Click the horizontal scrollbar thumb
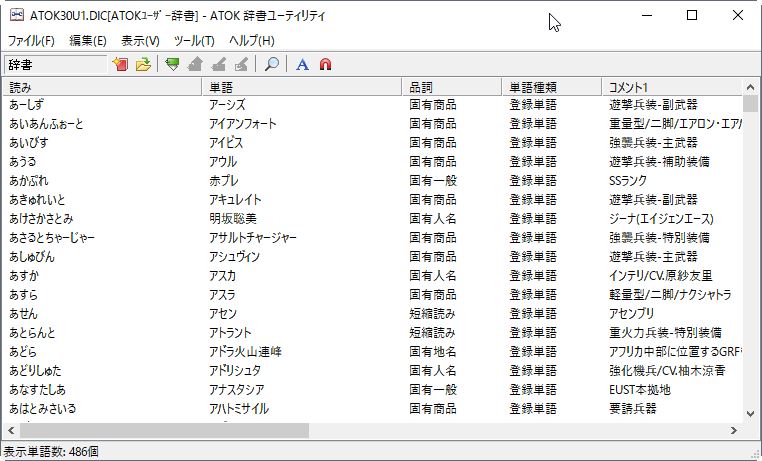 tap(164, 430)
